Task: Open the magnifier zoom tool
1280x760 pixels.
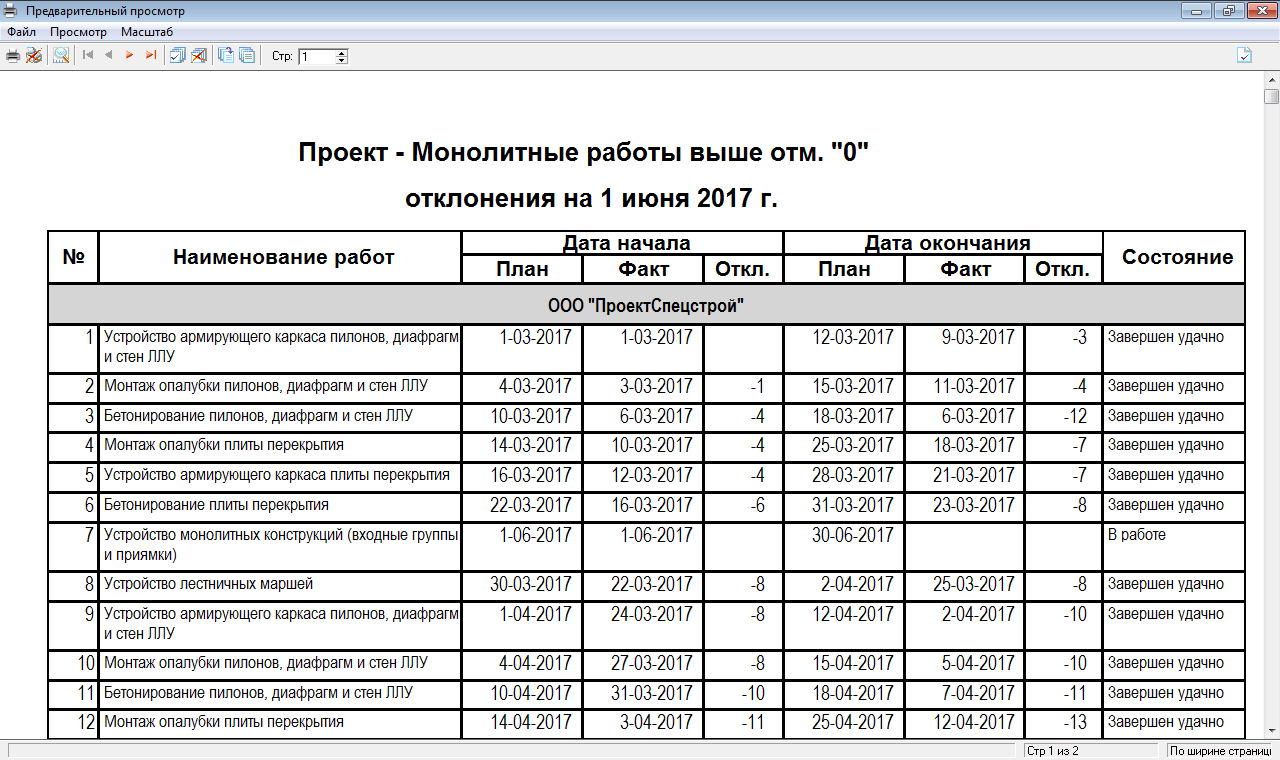Action: (x=61, y=56)
